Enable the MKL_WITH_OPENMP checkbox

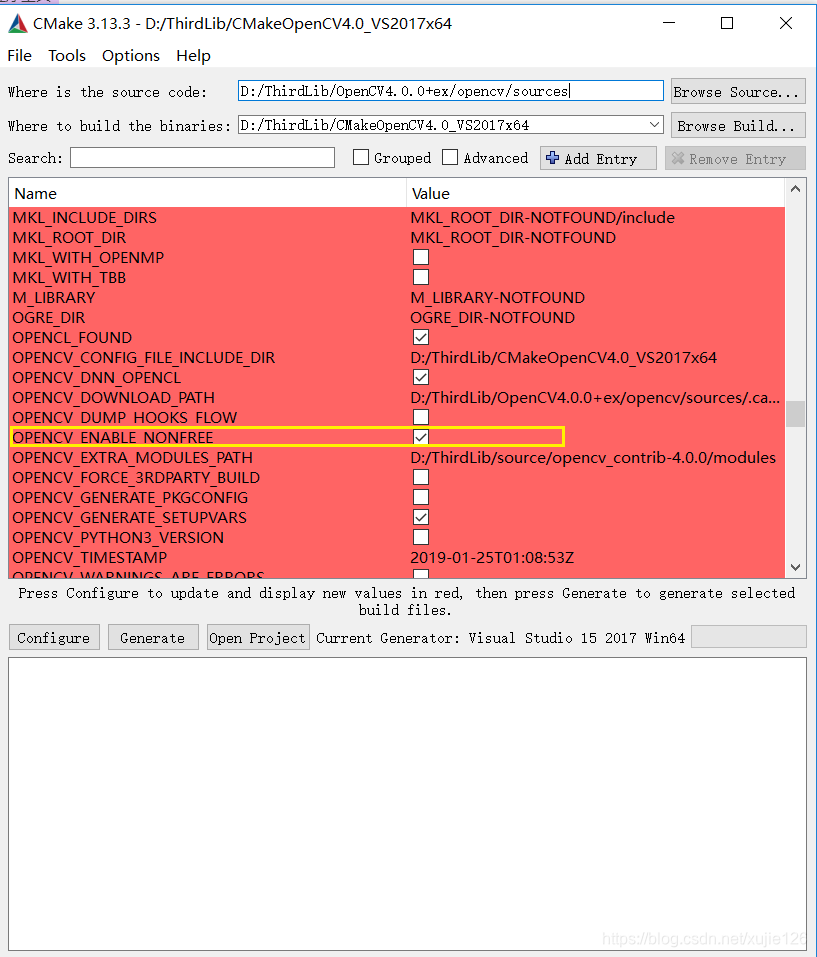(x=421, y=257)
